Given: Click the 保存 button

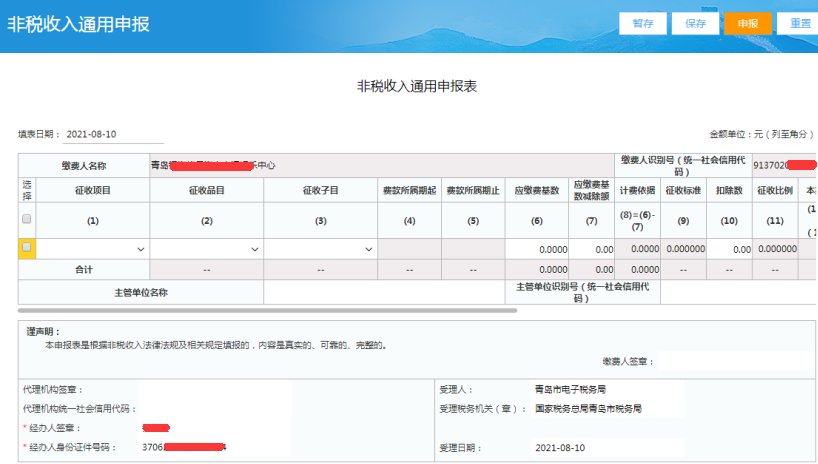Looking at the screenshot, I should coord(695,23).
